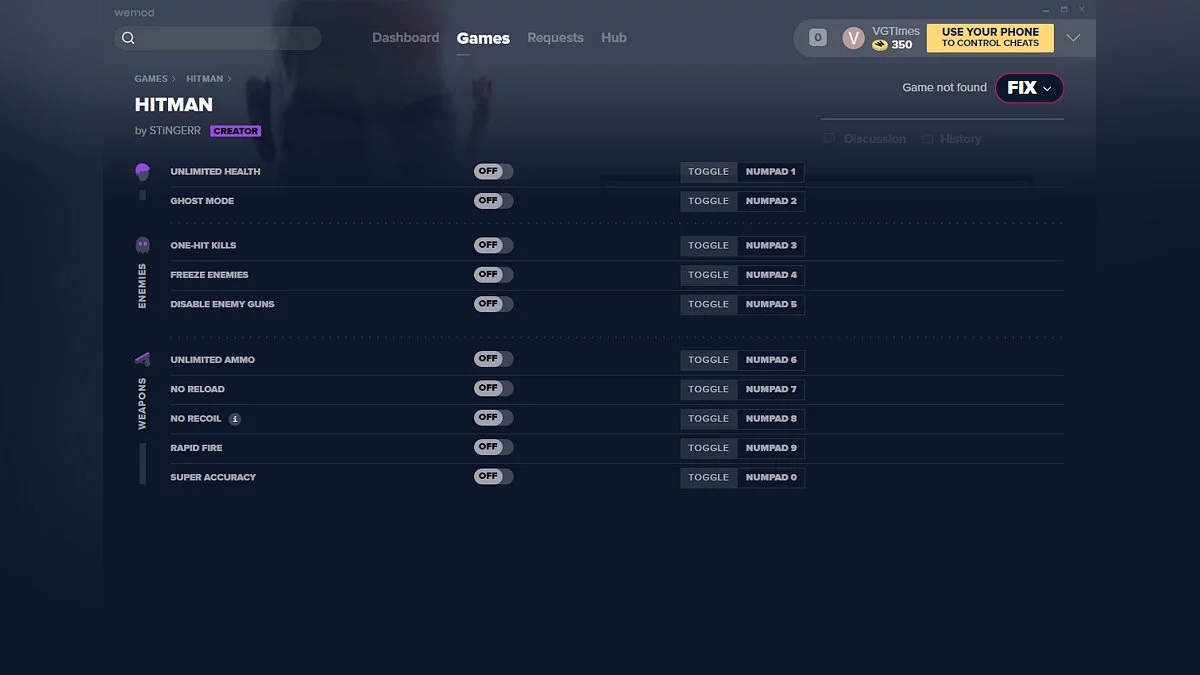Open the Toggle action for Unlimited Health hotkey
Viewport: 1200px width, 675px height.
pyautogui.click(x=709, y=172)
